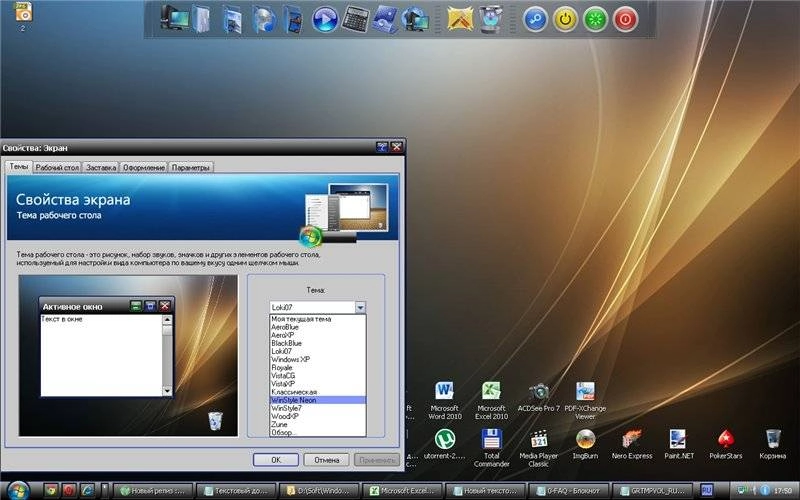Click the green restart button in dock

595,20
